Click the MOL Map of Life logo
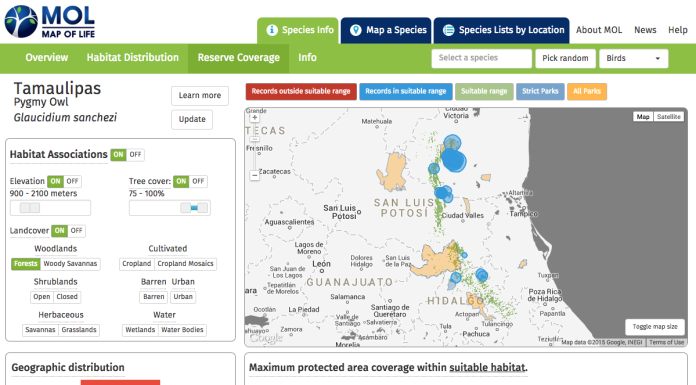696x385 pixels. point(50,21)
